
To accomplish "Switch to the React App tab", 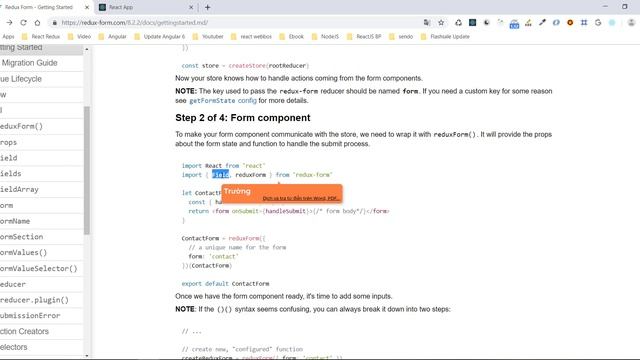I will point(146,7).
